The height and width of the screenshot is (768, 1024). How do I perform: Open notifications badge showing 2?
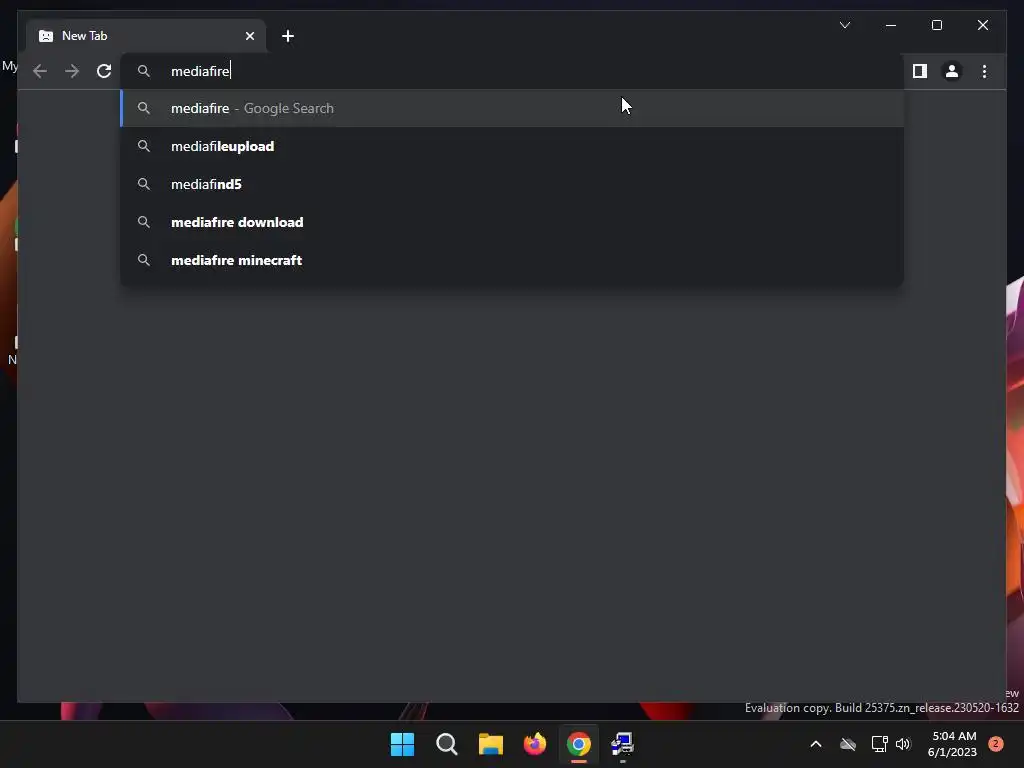[996, 744]
